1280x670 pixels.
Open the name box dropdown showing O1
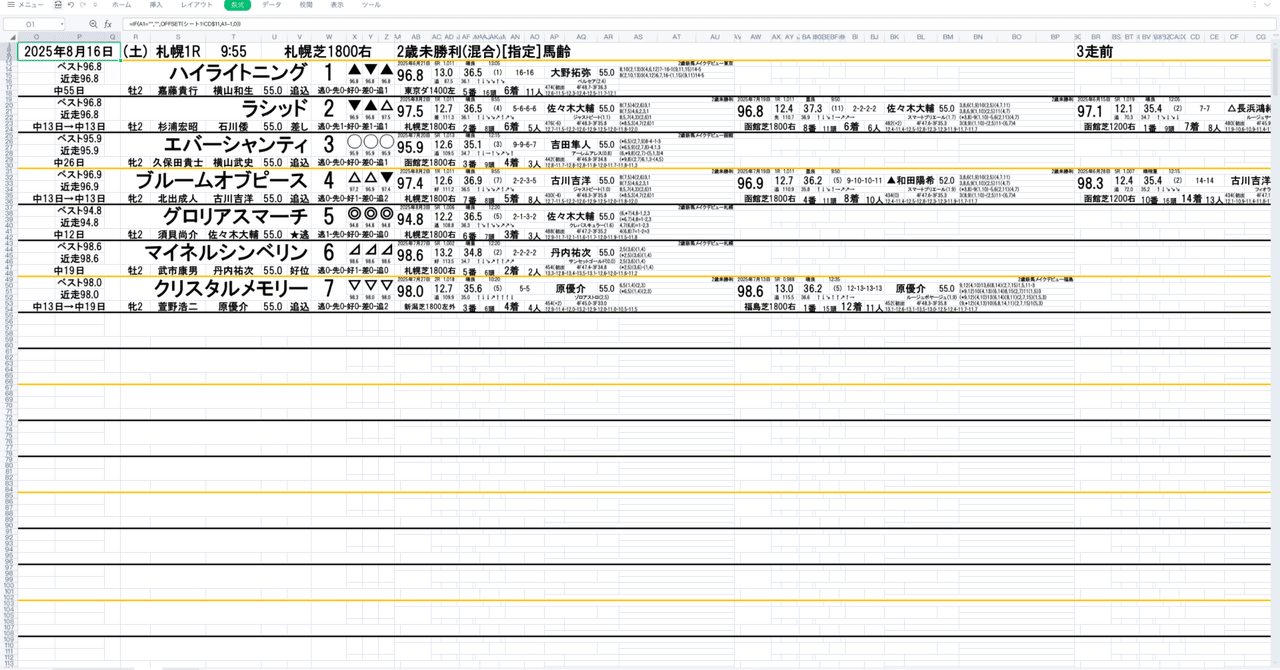62,23
